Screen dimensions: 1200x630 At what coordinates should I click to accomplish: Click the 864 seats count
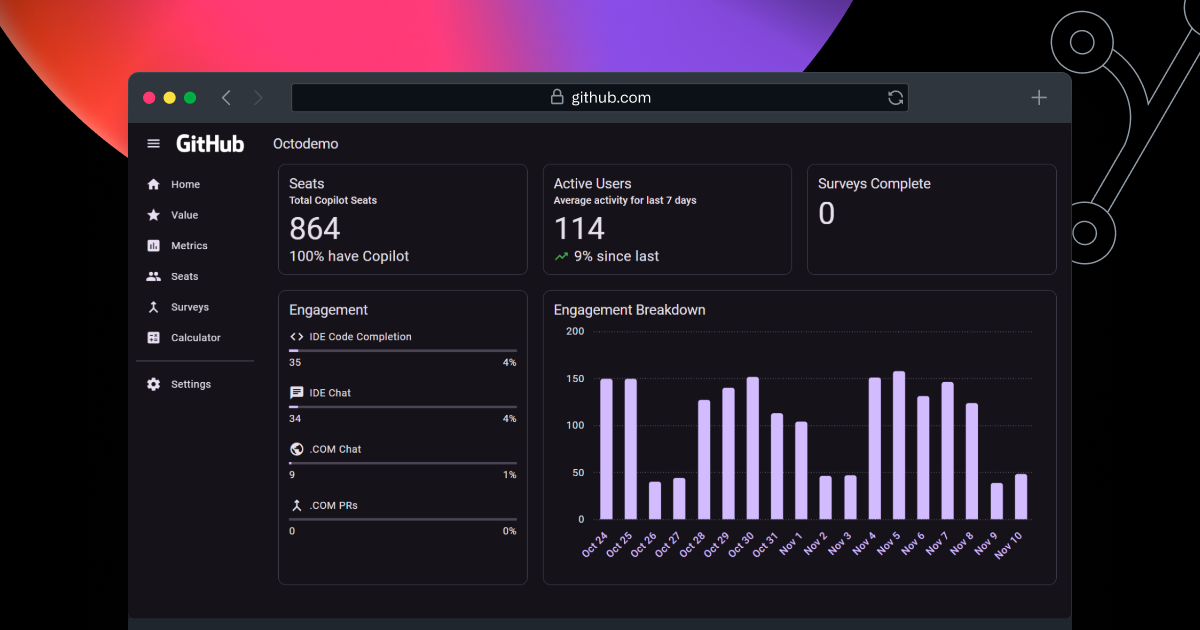[315, 229]
